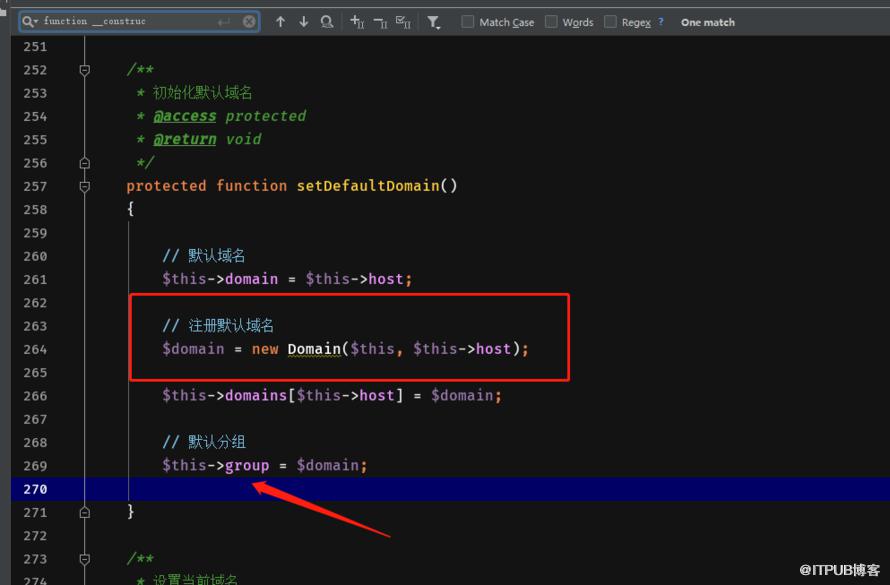
Task: Unselect occurrence icon in find bar
Action: pyautogui.click(x=380, y=22)
